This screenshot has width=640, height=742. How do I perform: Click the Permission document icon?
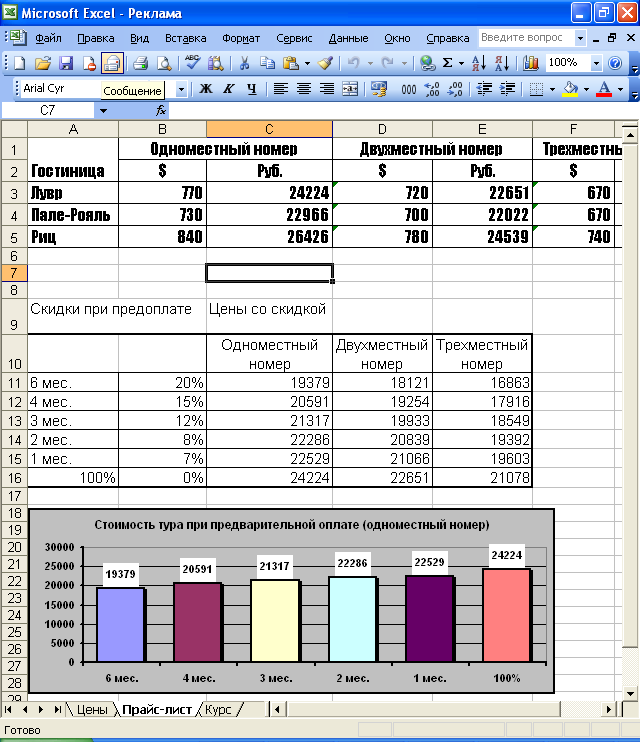pyautogui.click(x=89, y=63)
